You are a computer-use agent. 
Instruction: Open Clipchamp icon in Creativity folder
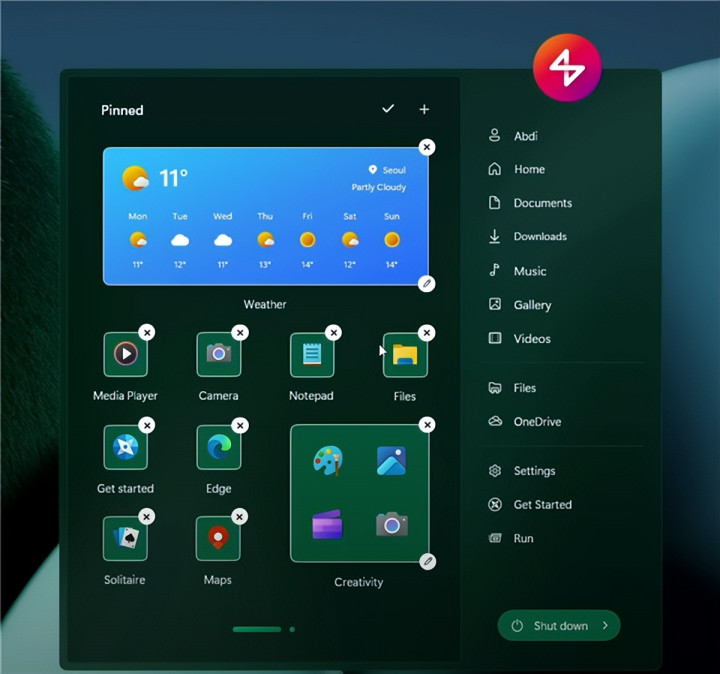(327, 524)
